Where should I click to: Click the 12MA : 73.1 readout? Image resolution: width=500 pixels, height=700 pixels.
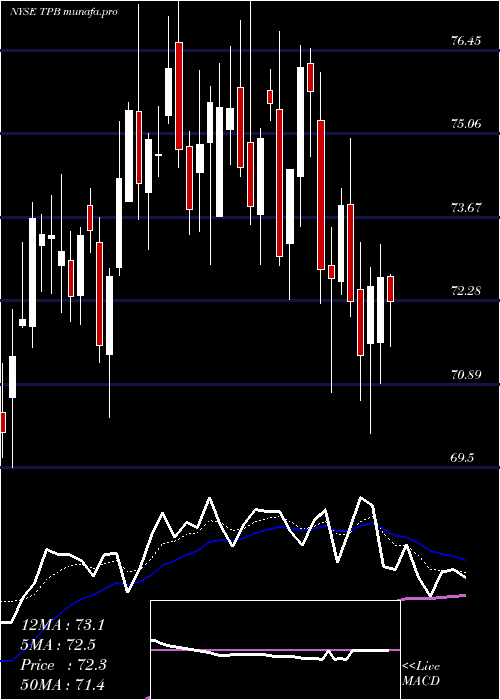point(63,625)
